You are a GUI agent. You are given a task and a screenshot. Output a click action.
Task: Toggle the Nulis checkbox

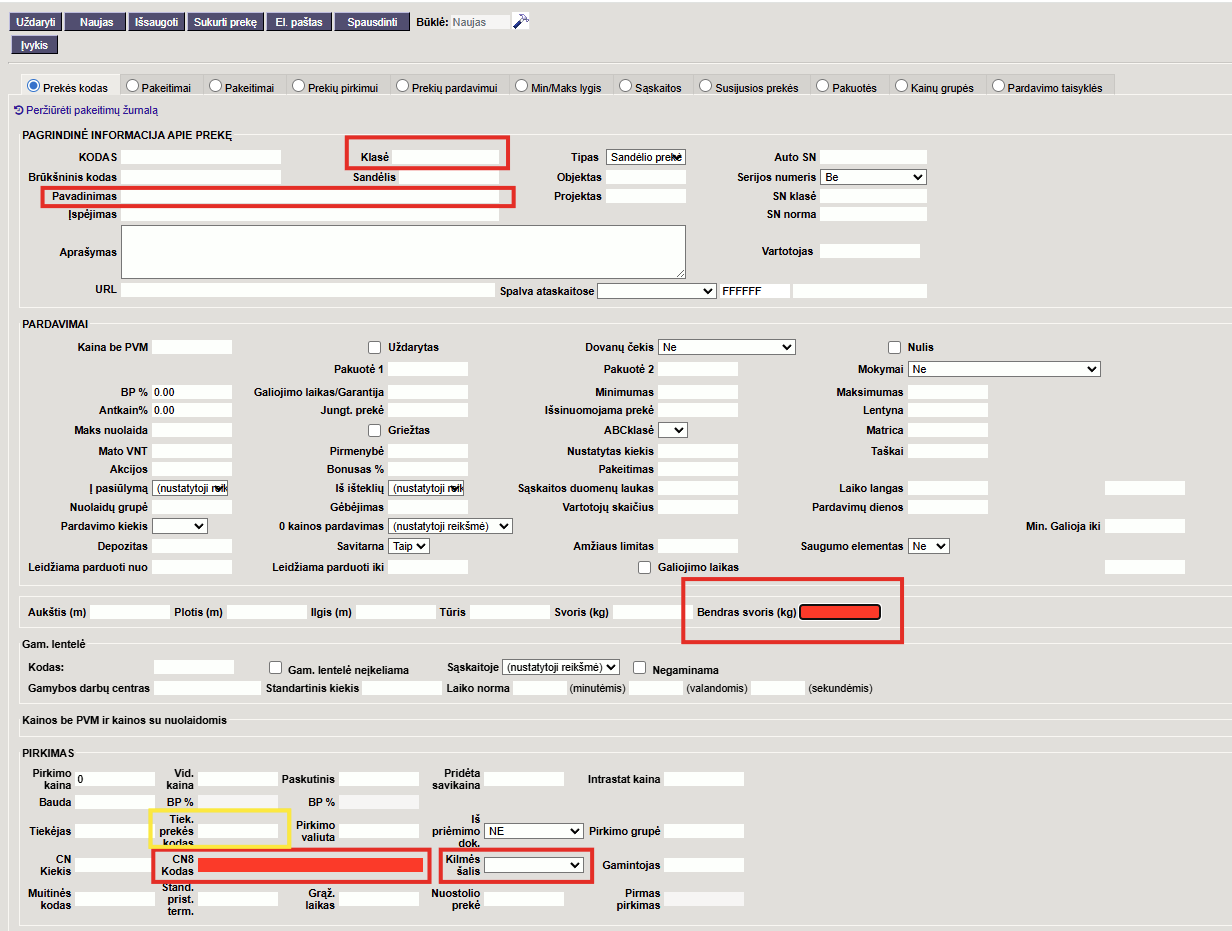coord(895,347)
